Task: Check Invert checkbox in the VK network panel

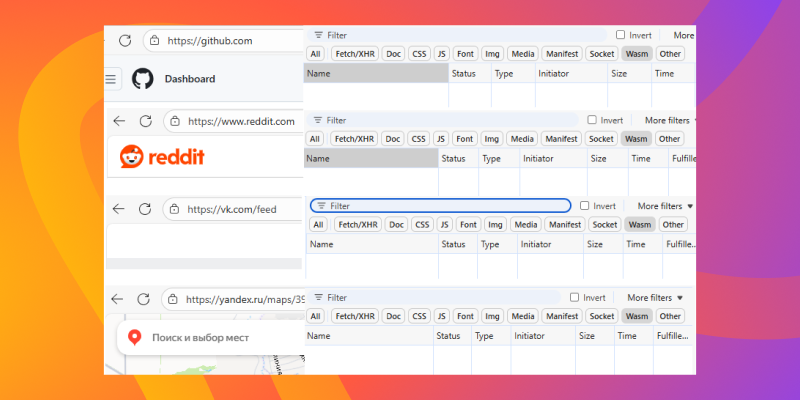Action: click(x=585, y=206)
